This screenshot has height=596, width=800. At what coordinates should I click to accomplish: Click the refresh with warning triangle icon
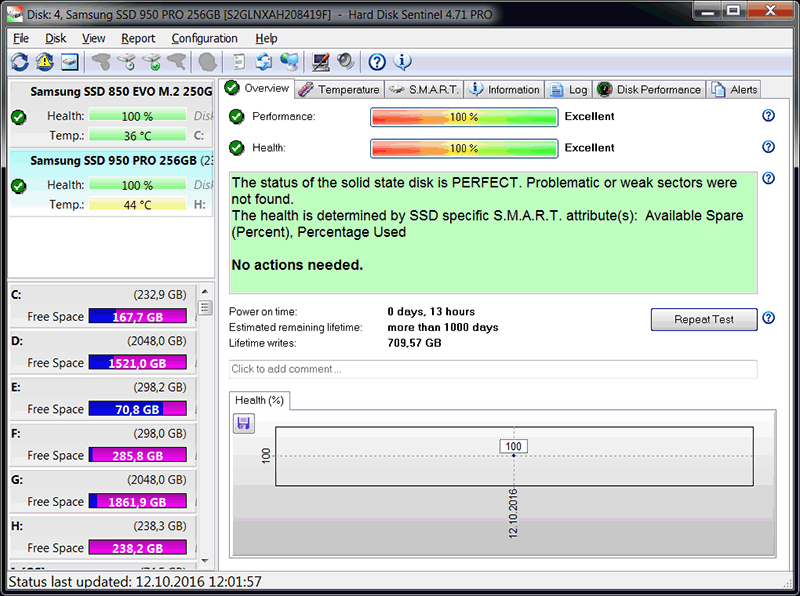tap(44, 62)
